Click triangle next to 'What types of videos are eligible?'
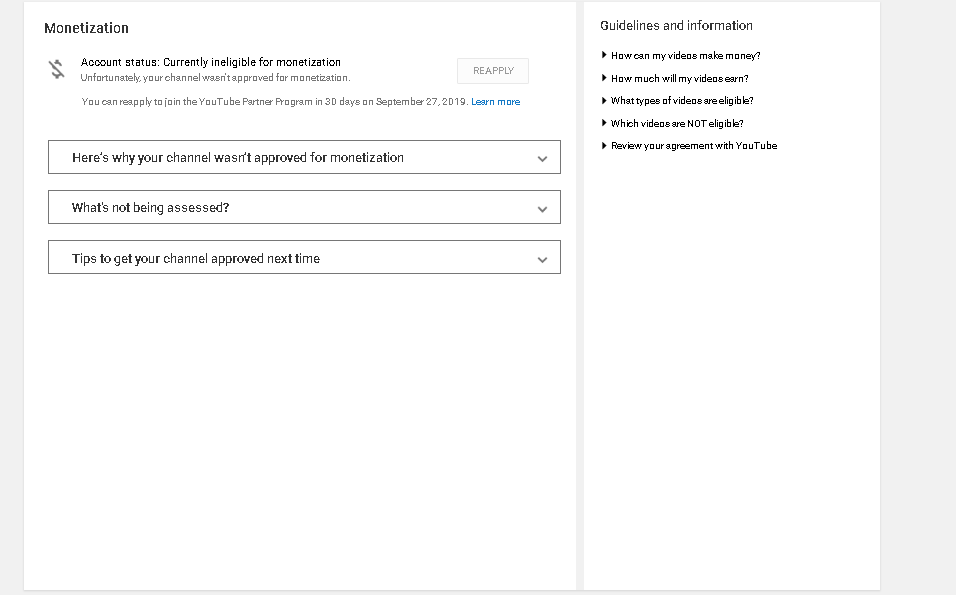 pyautogui.click(x=604, y=101)
